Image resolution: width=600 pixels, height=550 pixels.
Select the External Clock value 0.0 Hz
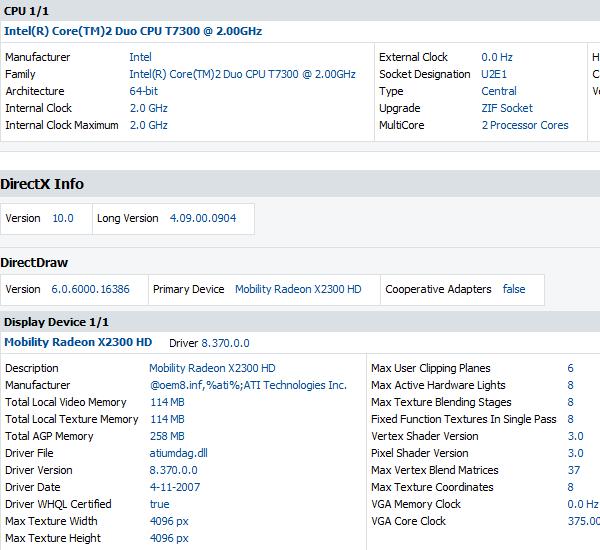497,57
